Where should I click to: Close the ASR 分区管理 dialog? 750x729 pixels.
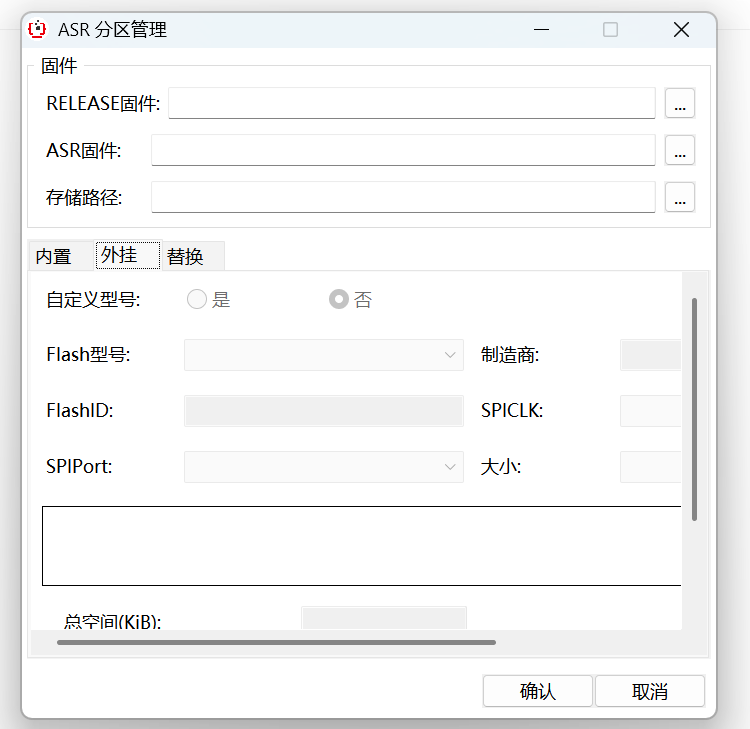pos(681,30)
